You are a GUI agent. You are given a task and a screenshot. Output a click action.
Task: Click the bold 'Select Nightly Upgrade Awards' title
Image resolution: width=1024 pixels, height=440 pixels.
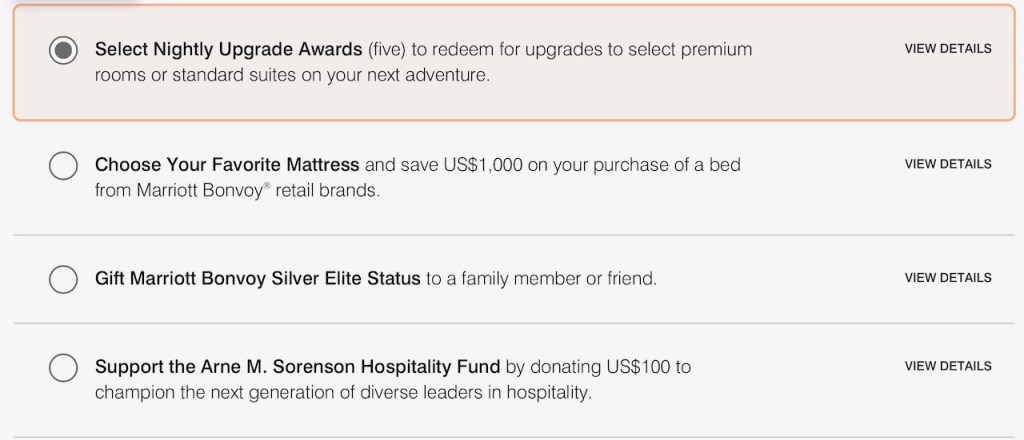pyautogui.click(x=228, y=49)
